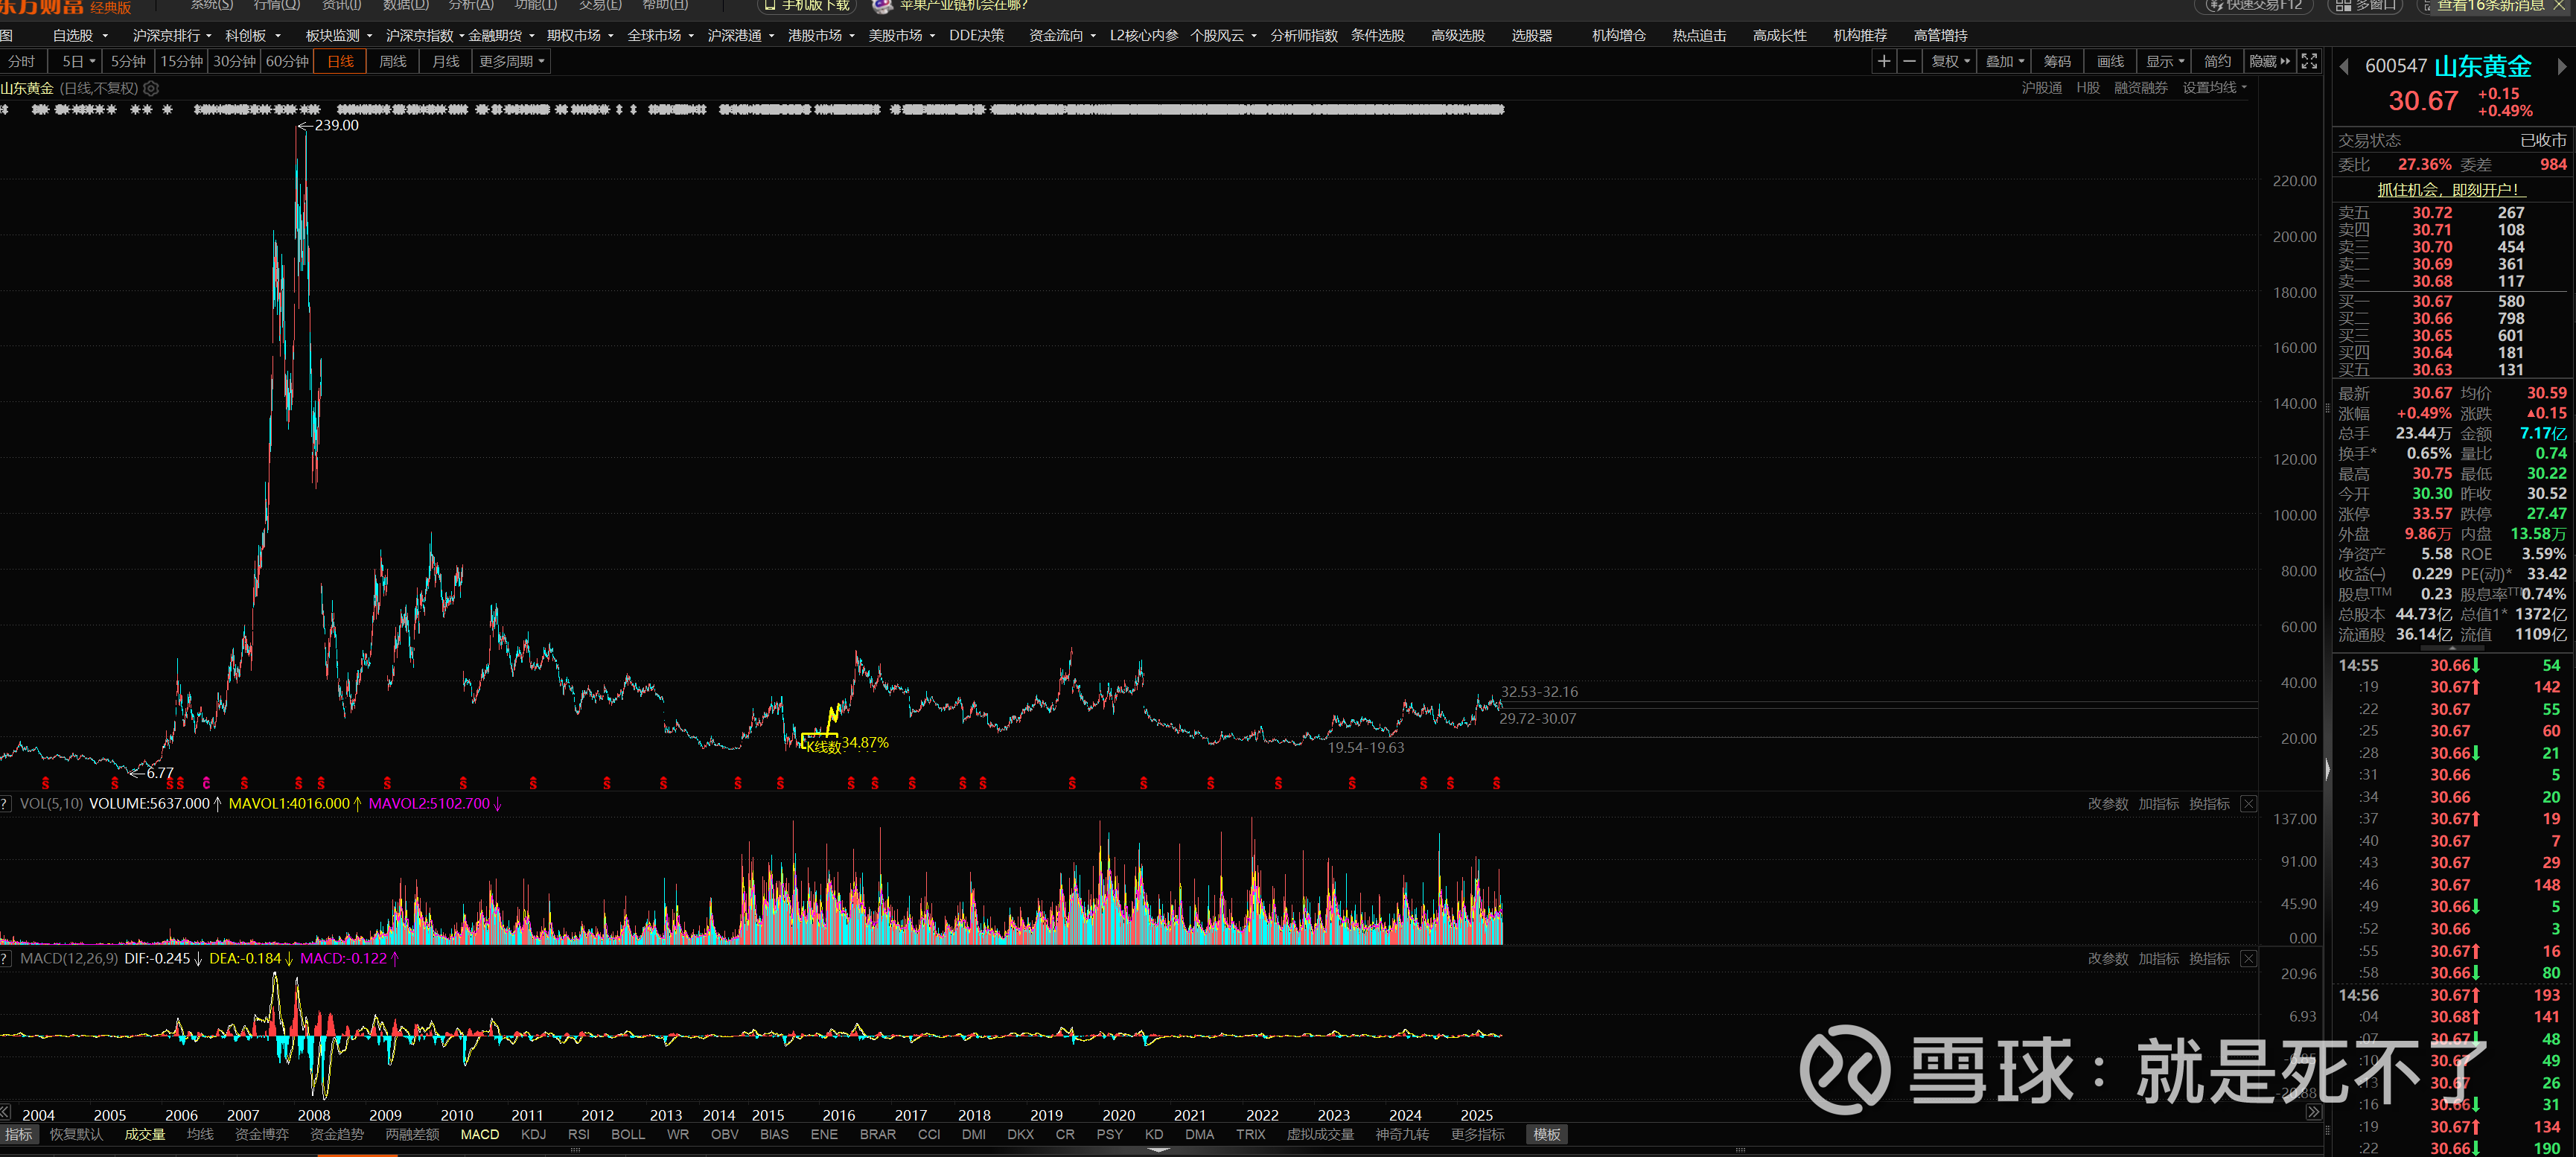Click the stock code 600547
2576x1157 pixels.
point(2395,67)
